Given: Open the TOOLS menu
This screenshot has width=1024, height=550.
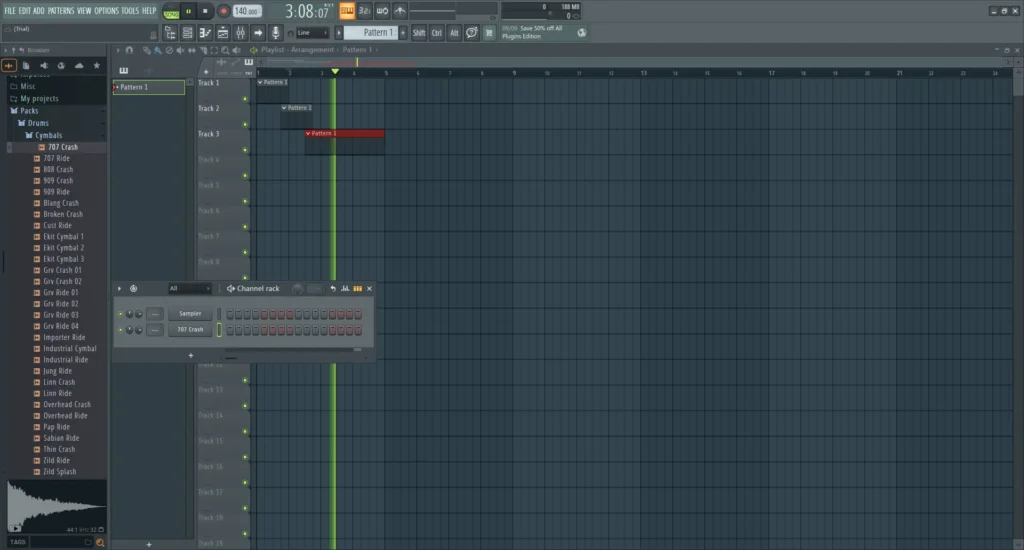Looking at the screenshot, I should [x=130, y=10].
